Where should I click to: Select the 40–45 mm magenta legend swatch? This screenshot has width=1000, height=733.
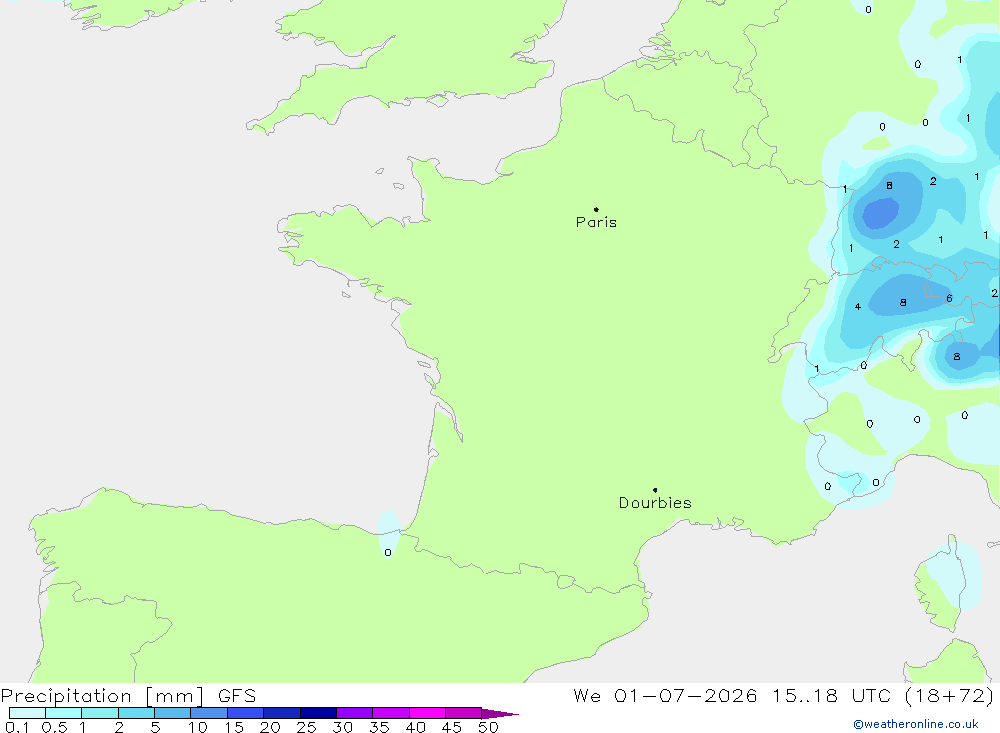[x=427, y=713]
